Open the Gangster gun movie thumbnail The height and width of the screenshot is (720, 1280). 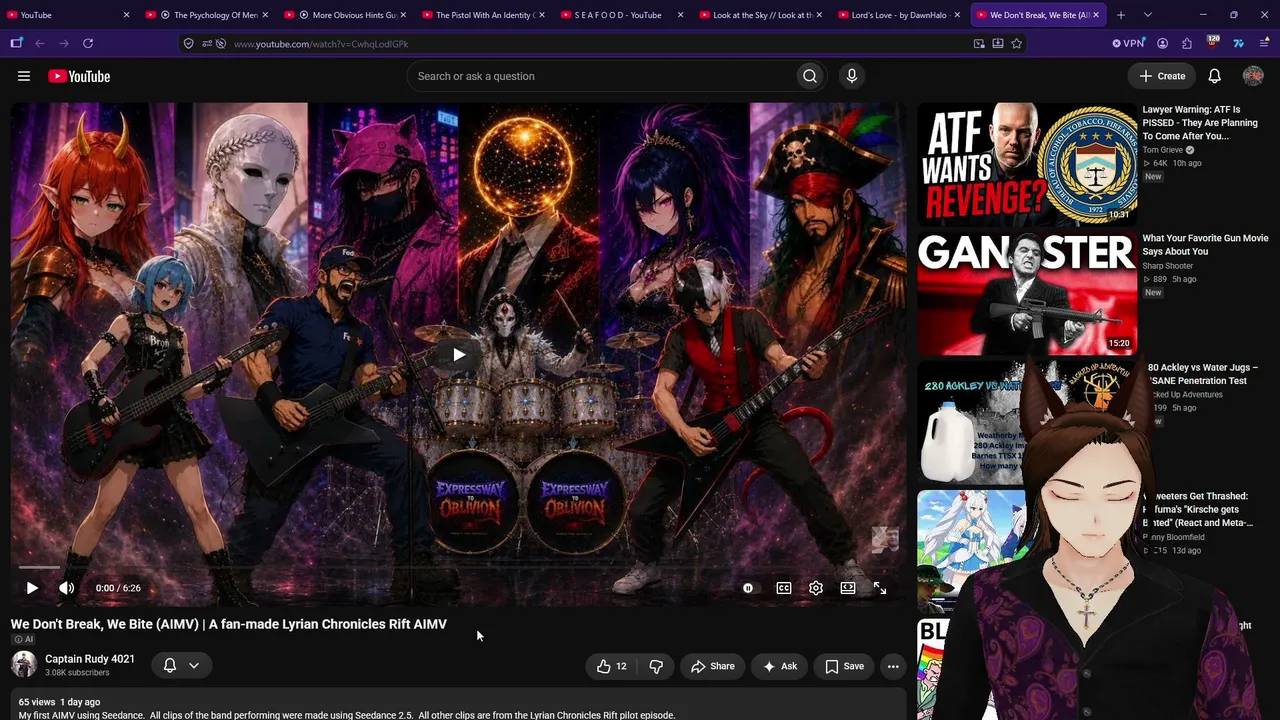1027,293
